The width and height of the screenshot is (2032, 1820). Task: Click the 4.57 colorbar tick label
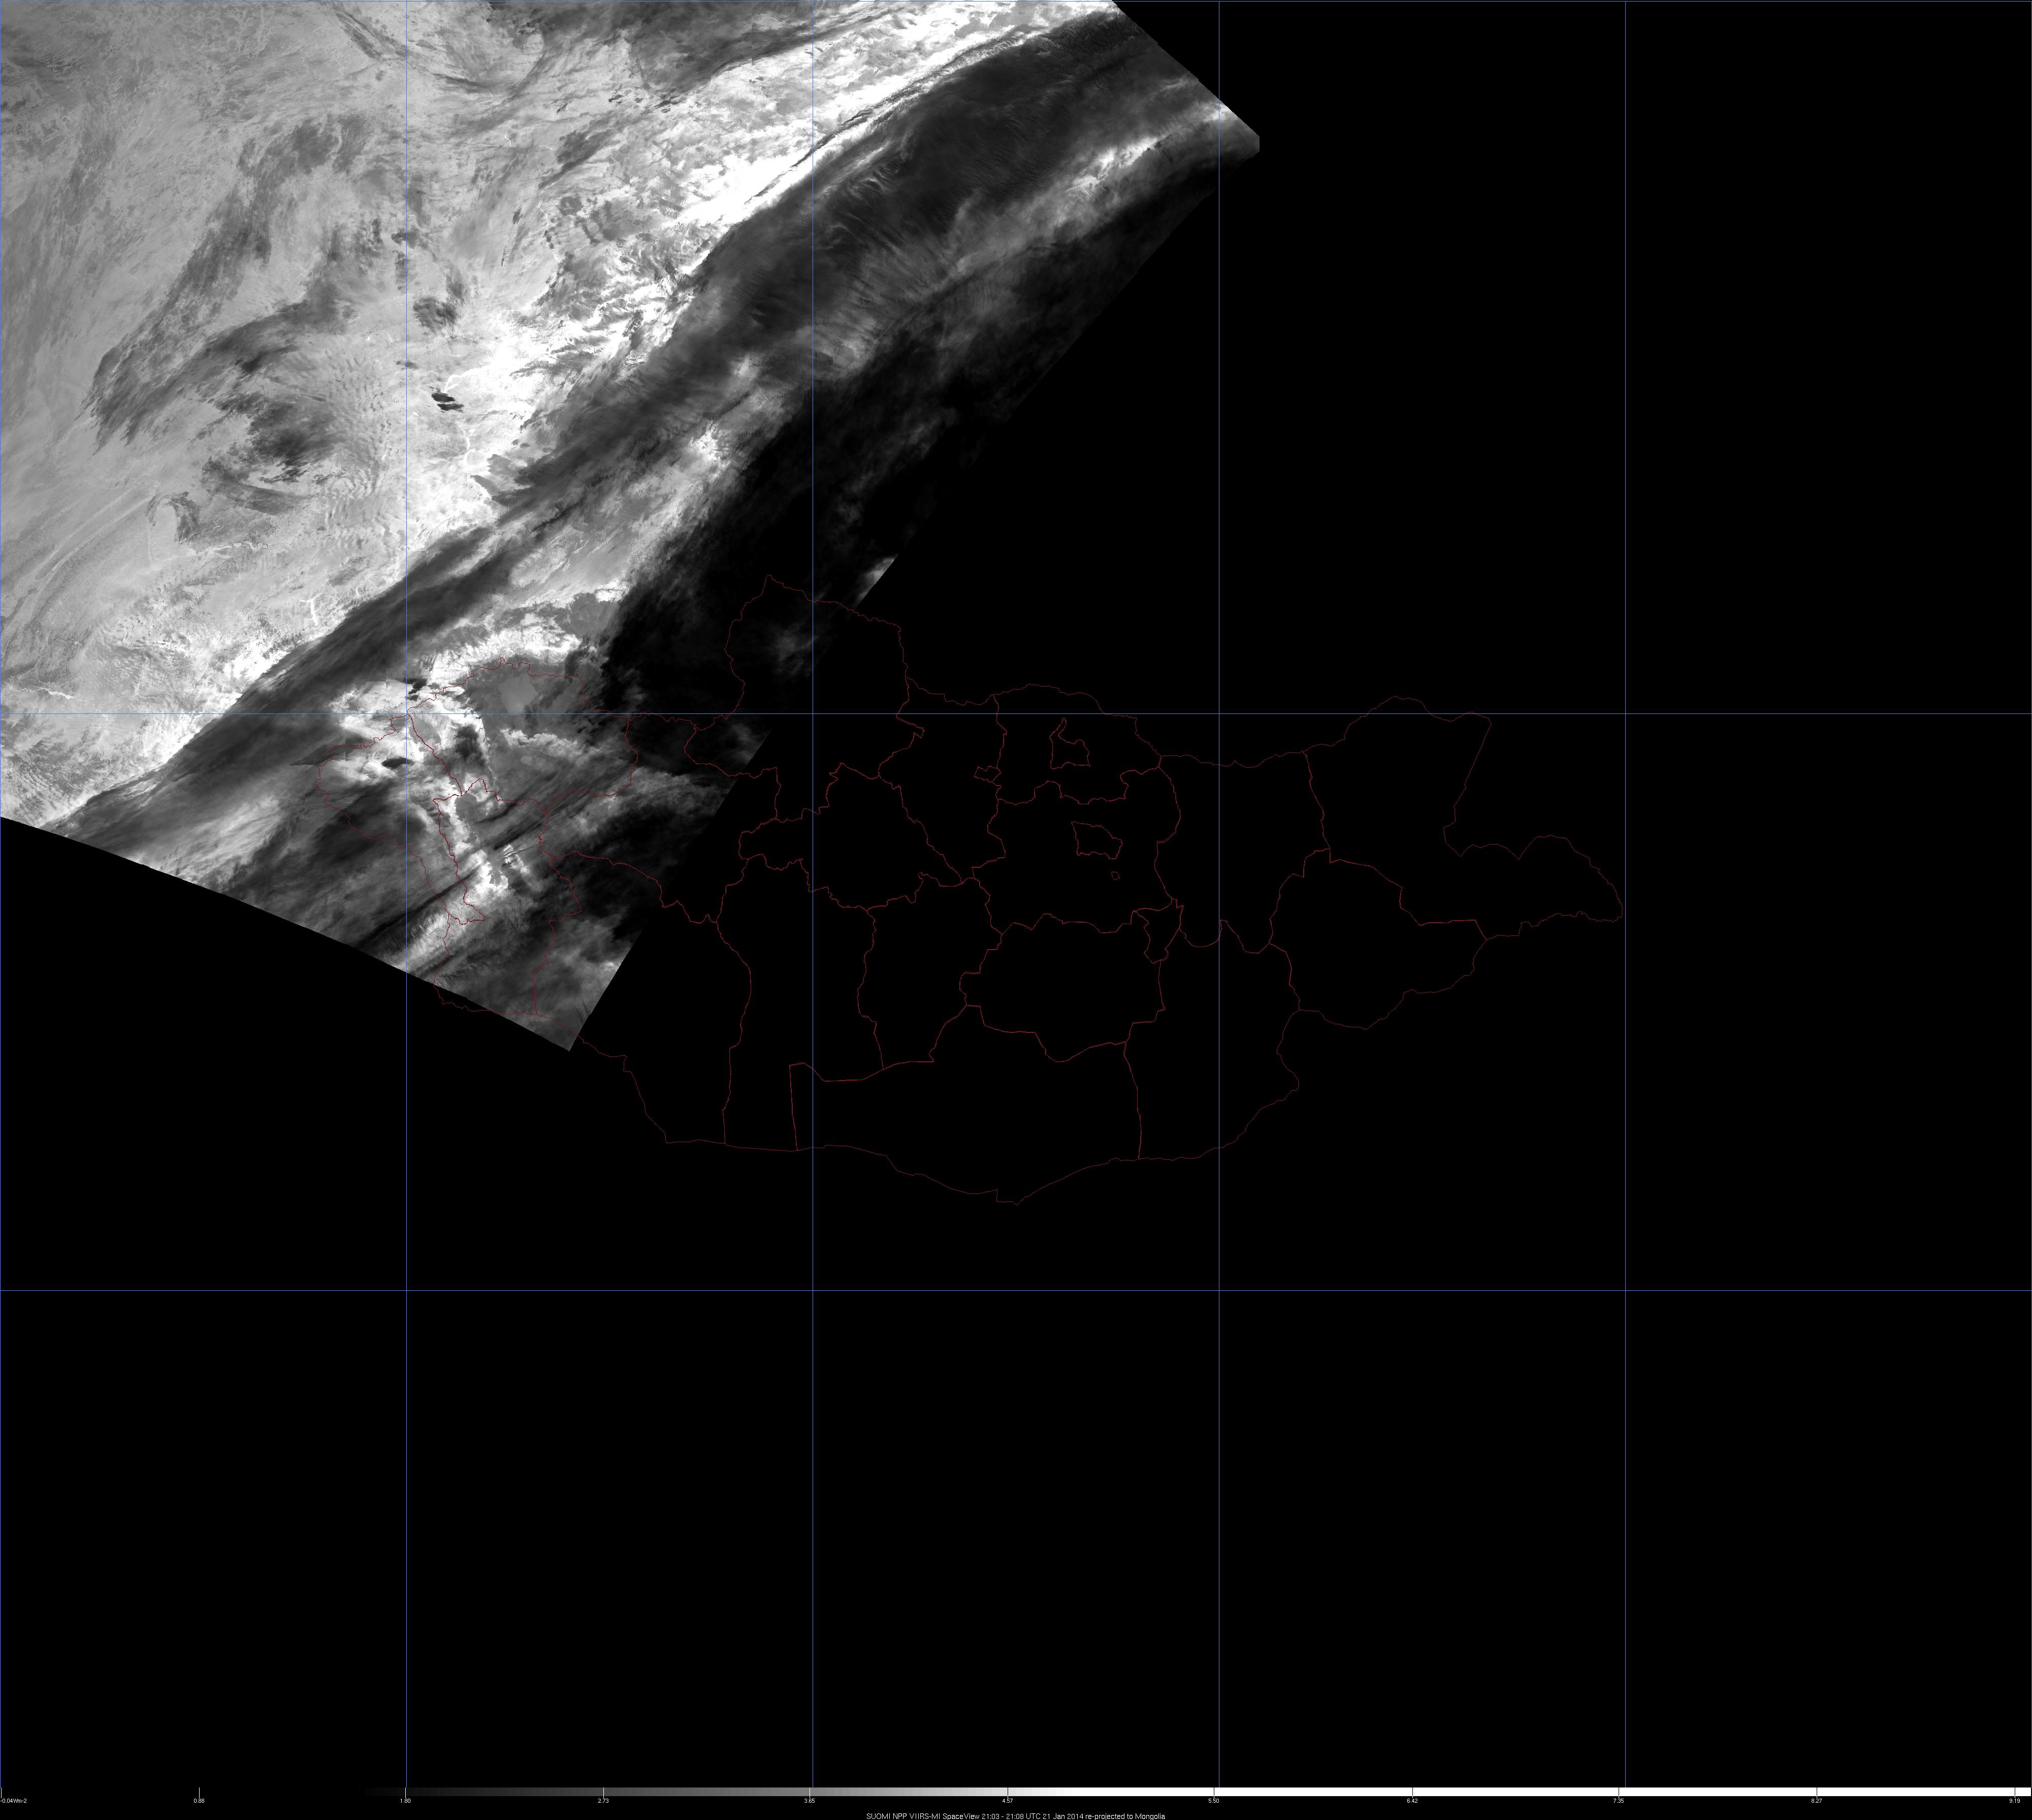[1008, 1801]
